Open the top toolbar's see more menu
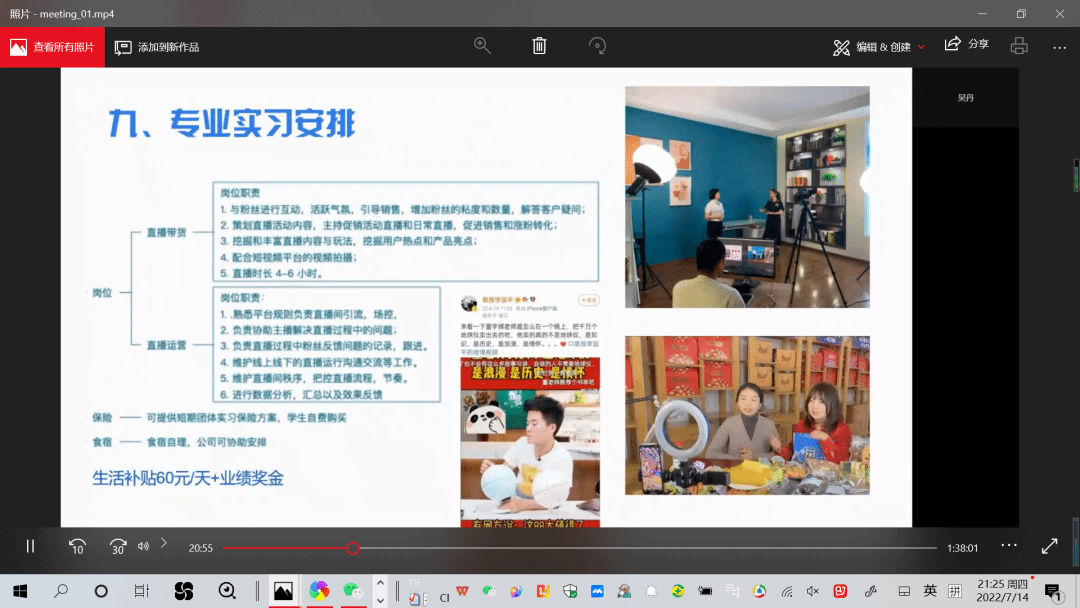Screen dimensions: 1080x608 (x=1059, y=47)
